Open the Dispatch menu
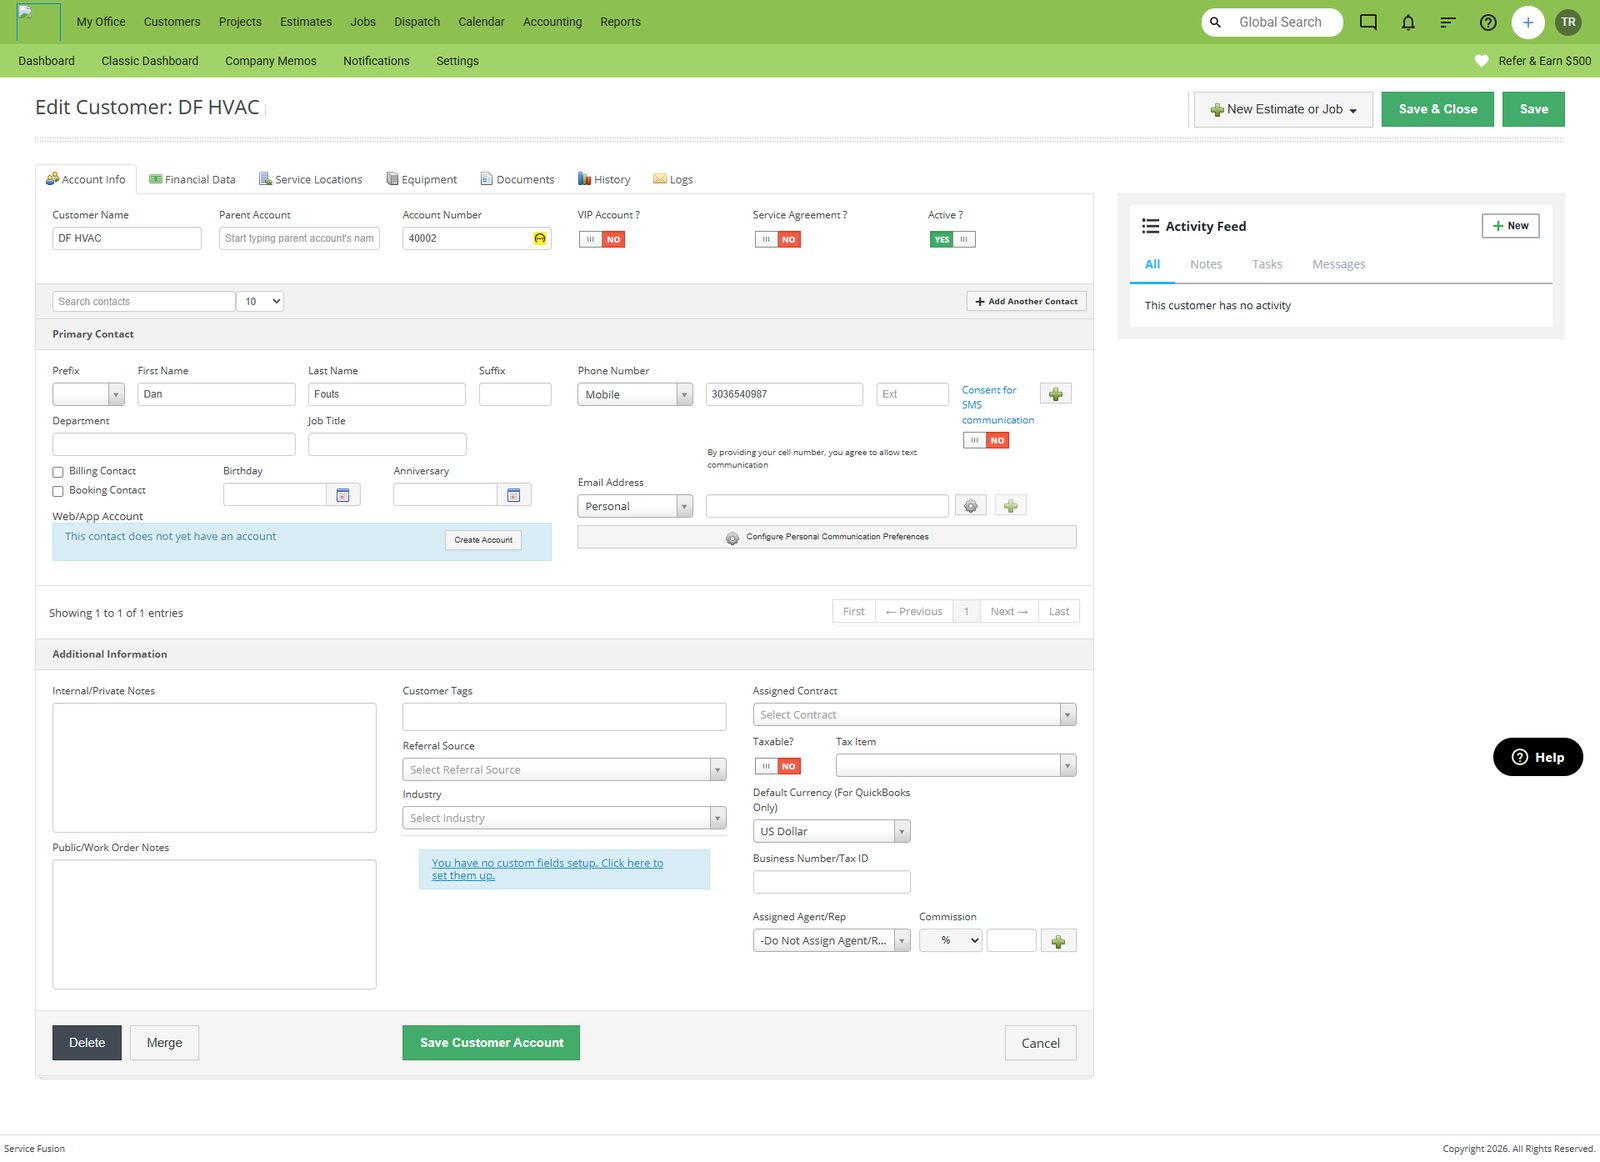Viewport: 1600px width, 1162px height. click(417, 22)
